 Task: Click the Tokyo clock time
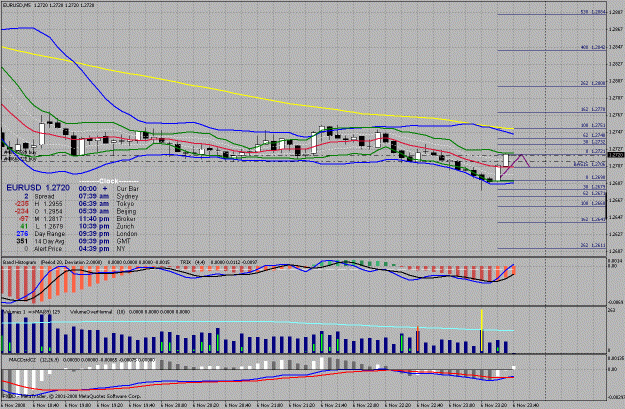(94, 204)
